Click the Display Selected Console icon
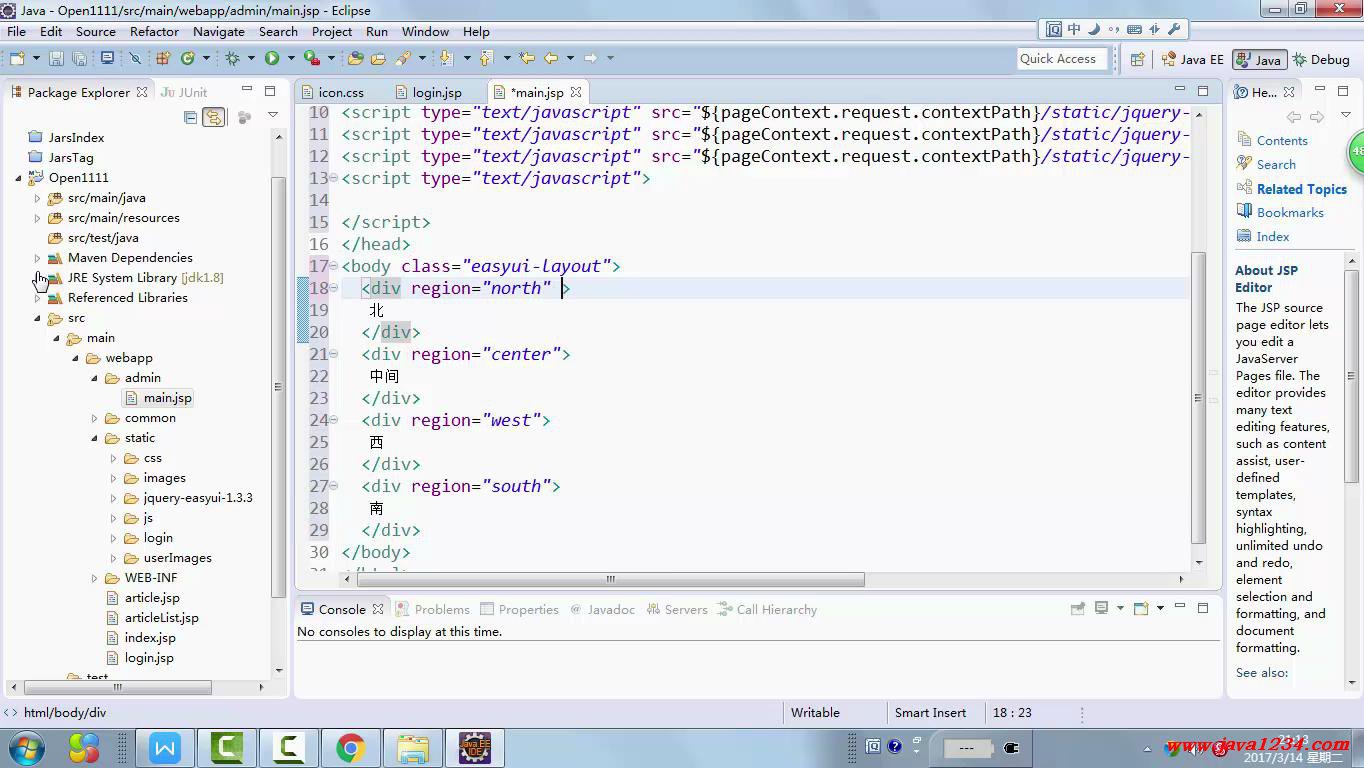The image size is (1364, 768). 1101,608
